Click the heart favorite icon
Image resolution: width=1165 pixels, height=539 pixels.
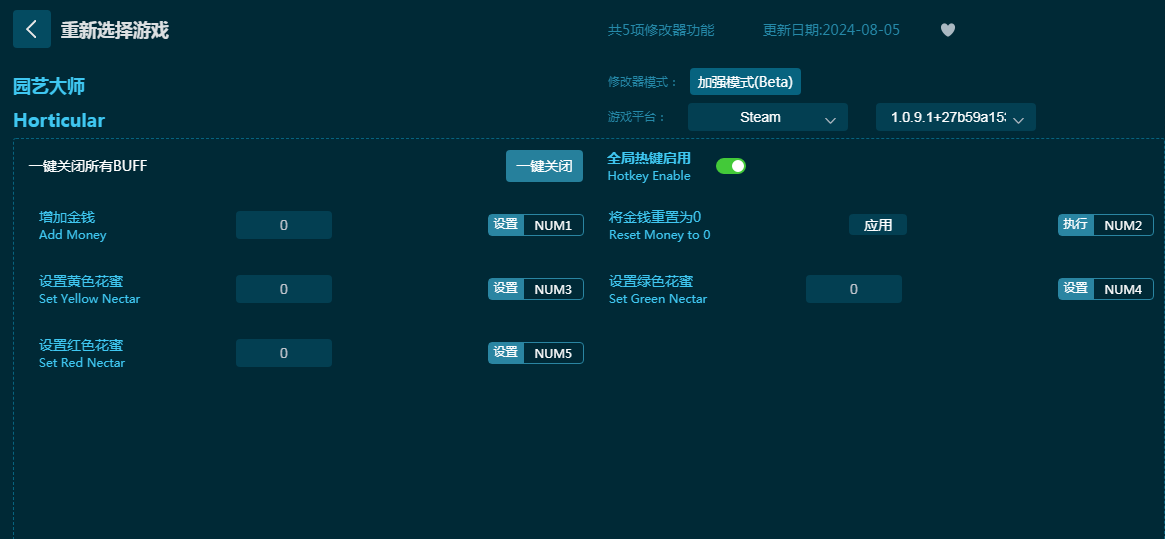[x=948, y=30]
